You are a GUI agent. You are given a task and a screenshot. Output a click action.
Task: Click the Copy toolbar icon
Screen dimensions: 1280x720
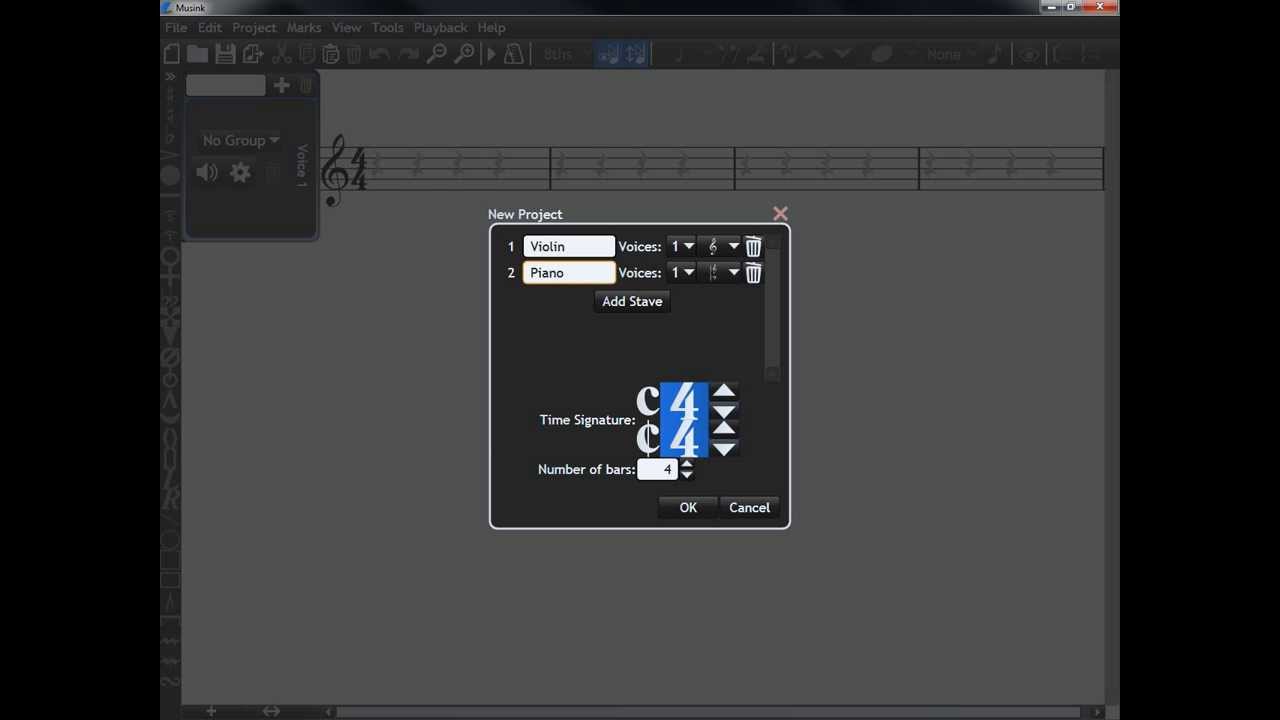(x=307, y=55)
